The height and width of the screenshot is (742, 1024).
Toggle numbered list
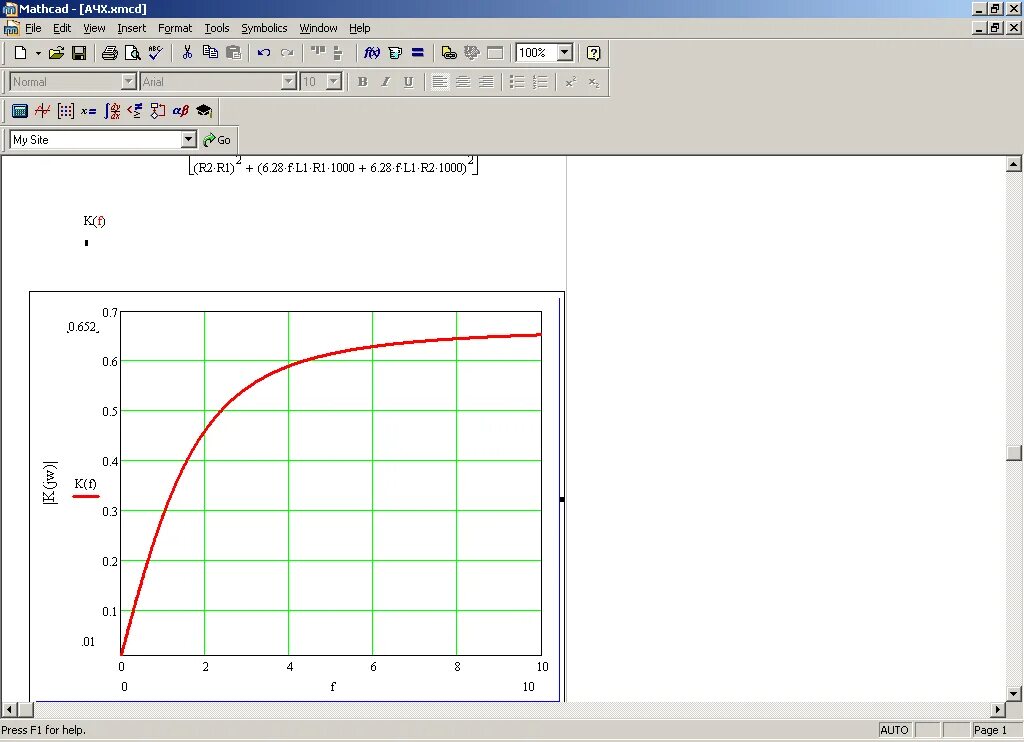539,82
